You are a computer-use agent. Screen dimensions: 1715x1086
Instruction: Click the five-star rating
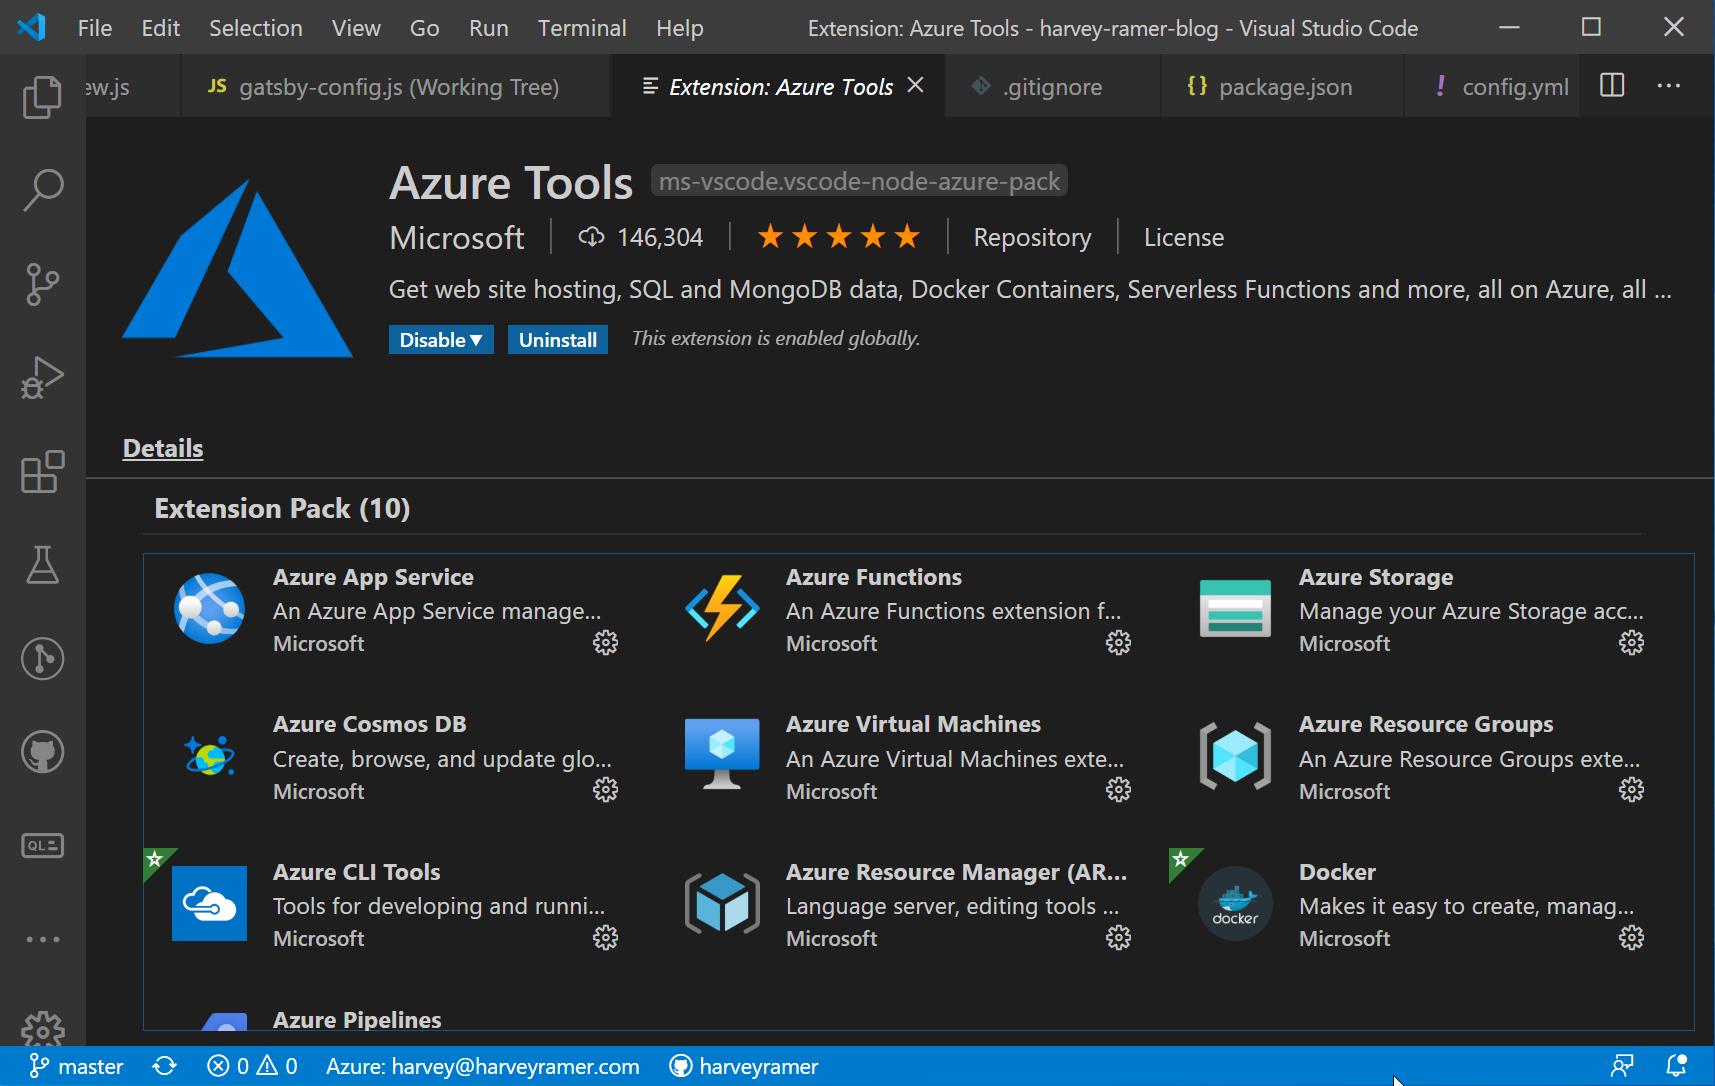click(838, 237)
